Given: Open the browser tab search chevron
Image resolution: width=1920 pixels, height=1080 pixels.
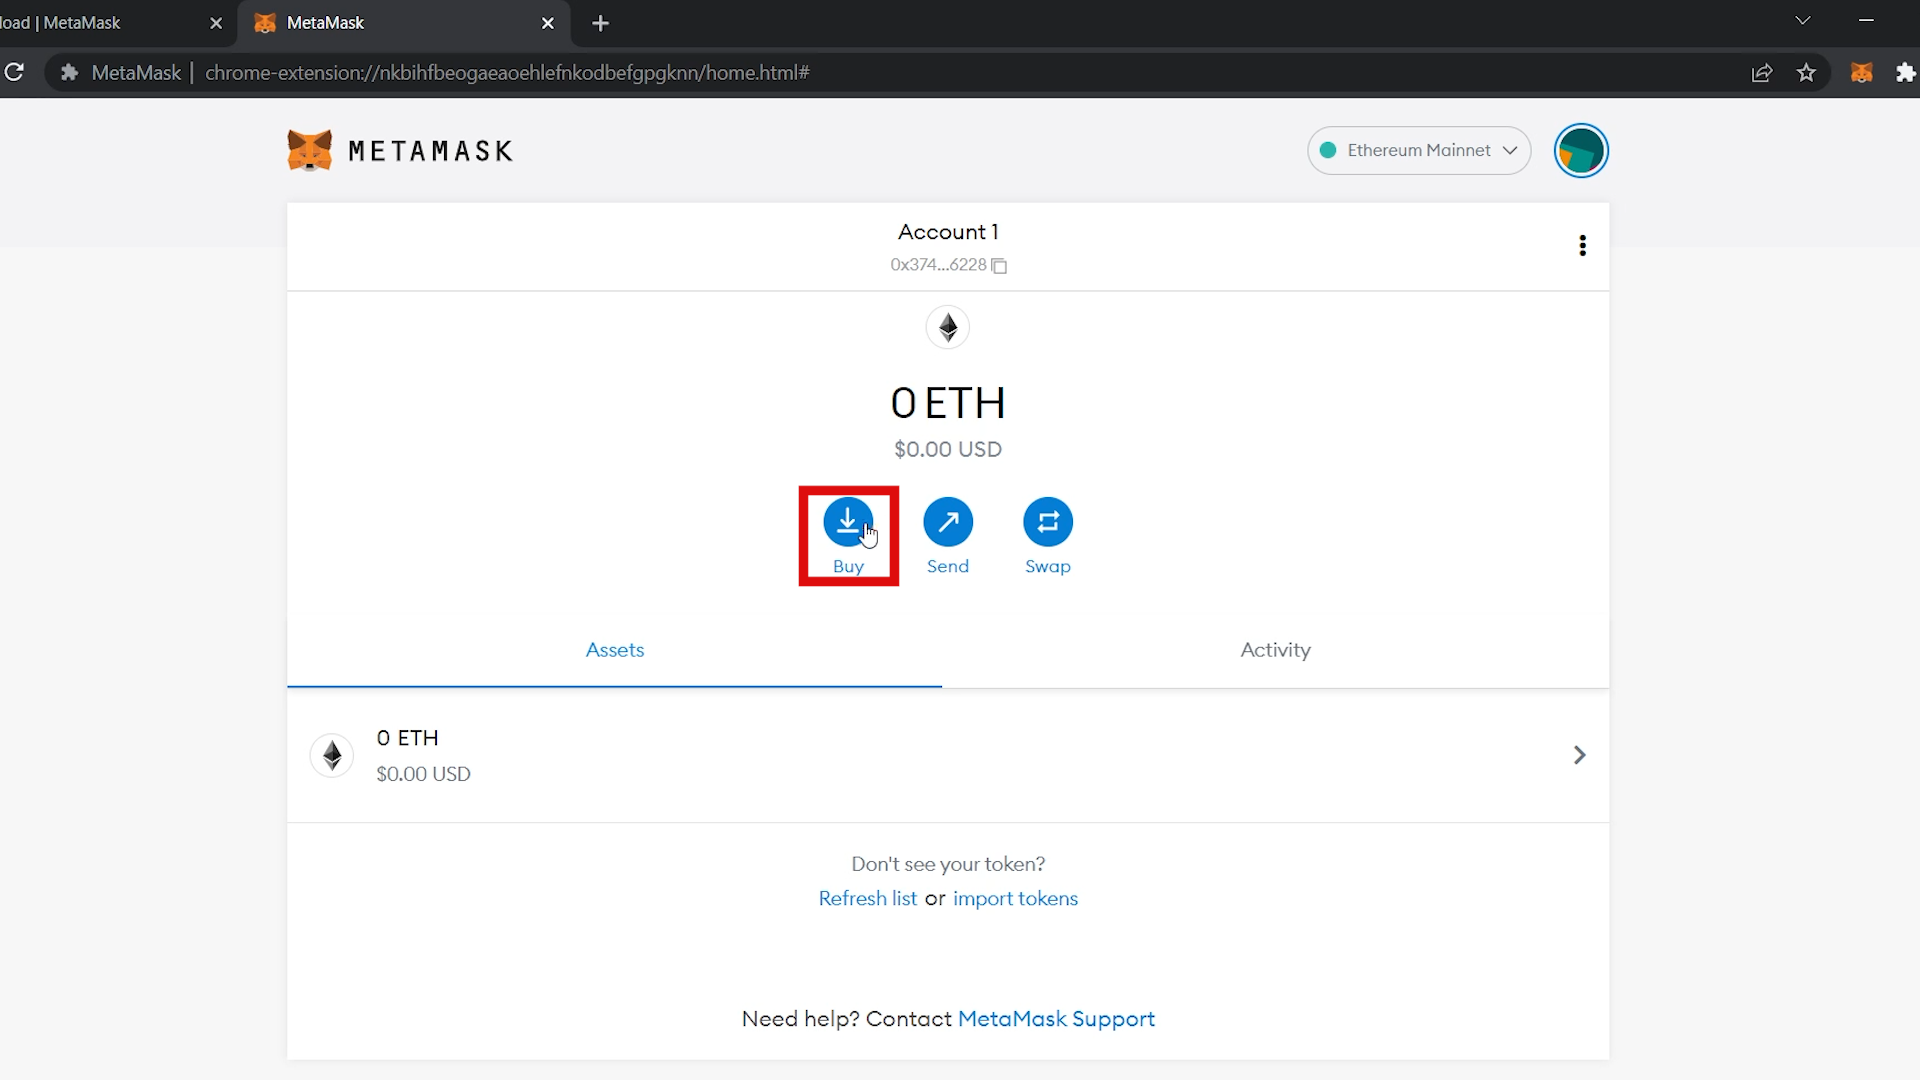Looking at the screenshot, I should pos(1803,20).
